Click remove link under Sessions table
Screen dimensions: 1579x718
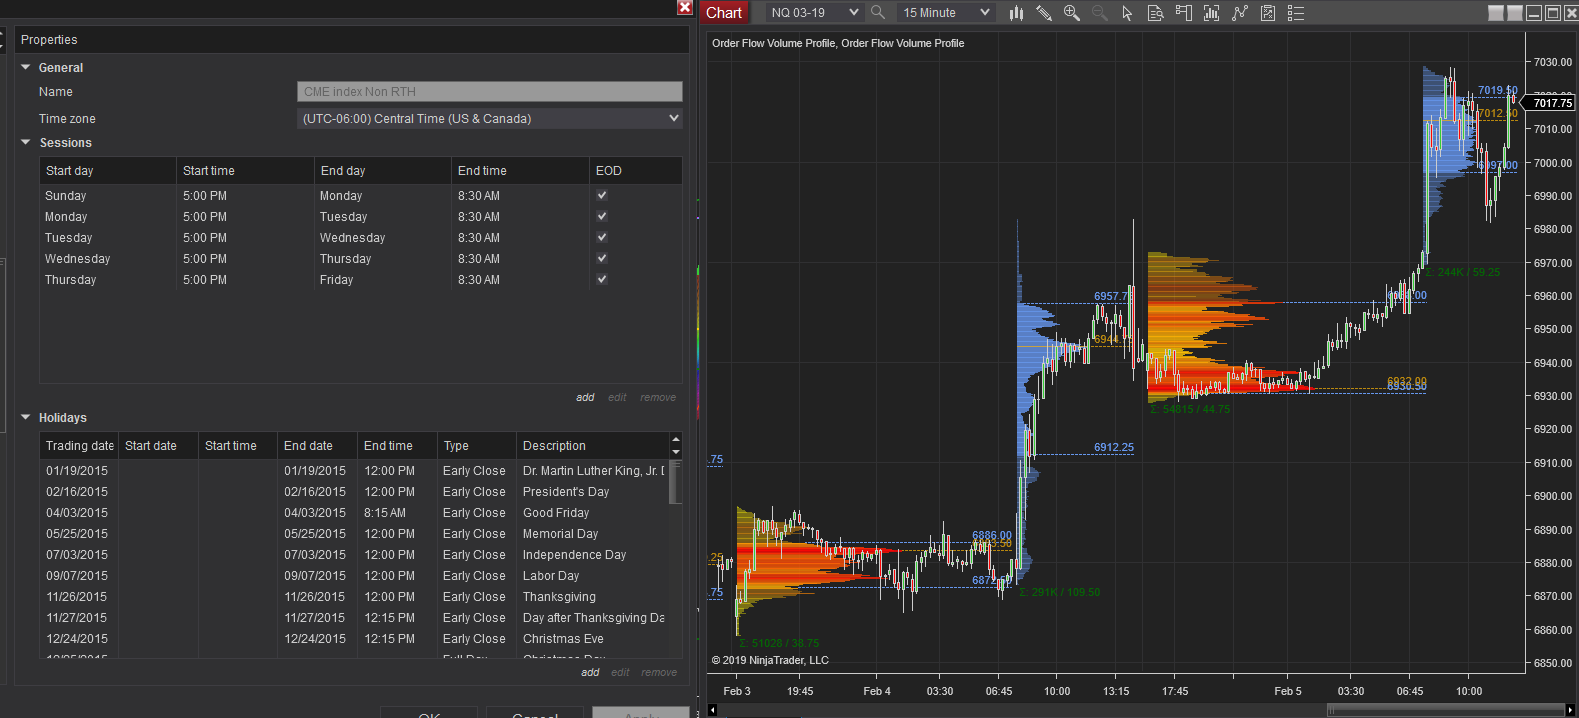[x=658, y=398]
